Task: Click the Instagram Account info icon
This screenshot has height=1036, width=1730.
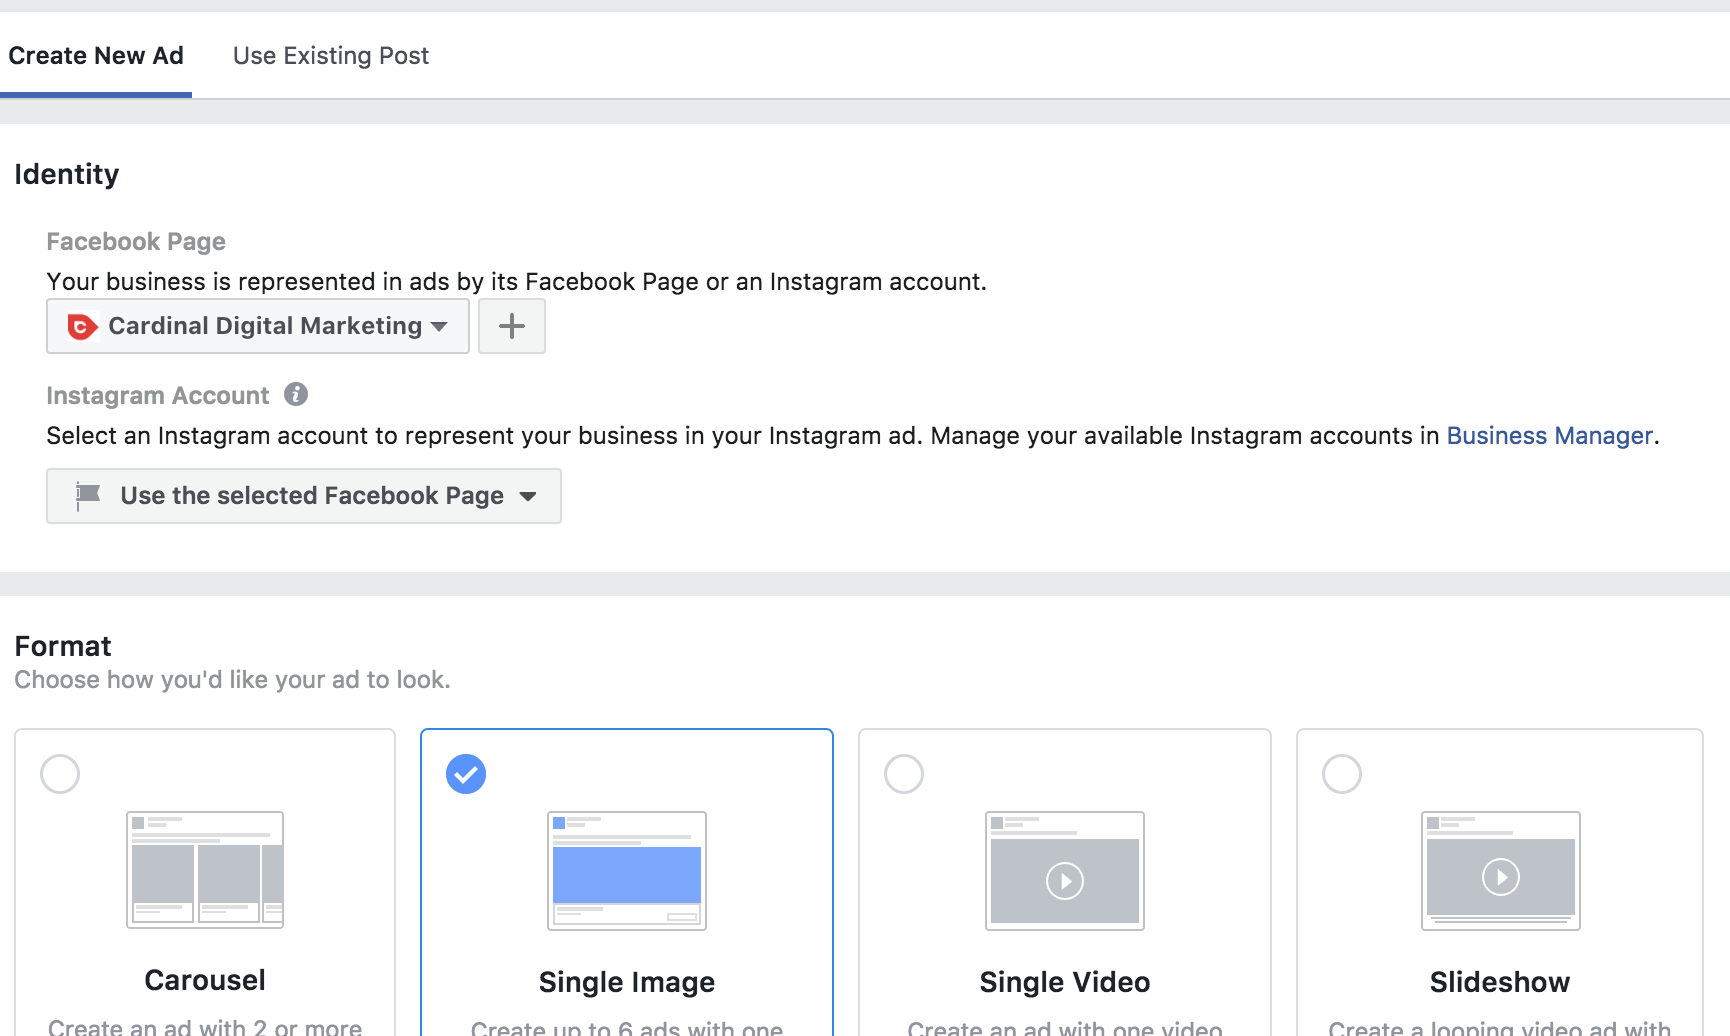Action: [x=296, y=394]
